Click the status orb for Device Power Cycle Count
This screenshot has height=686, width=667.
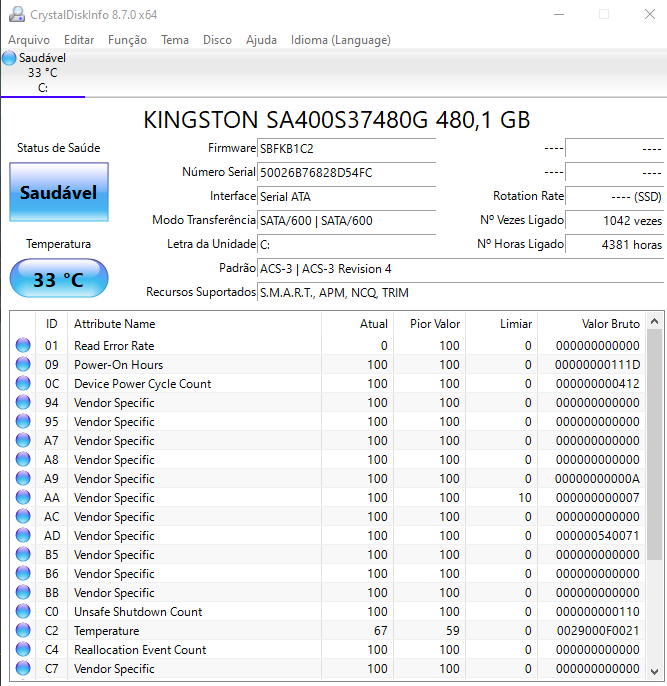(x=23, y=383)
